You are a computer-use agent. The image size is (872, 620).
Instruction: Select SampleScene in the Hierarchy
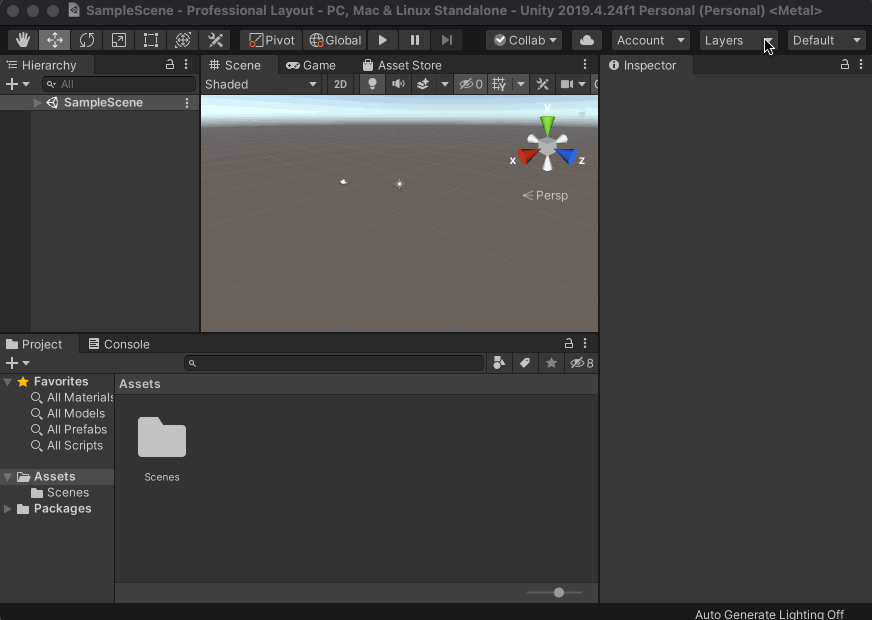tap(103, 102)
